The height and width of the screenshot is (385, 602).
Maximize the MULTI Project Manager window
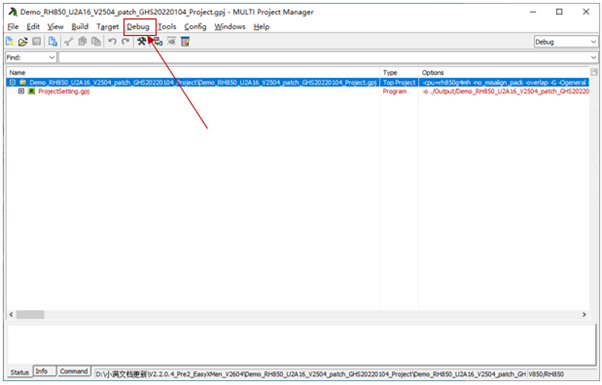pos(559,12)
